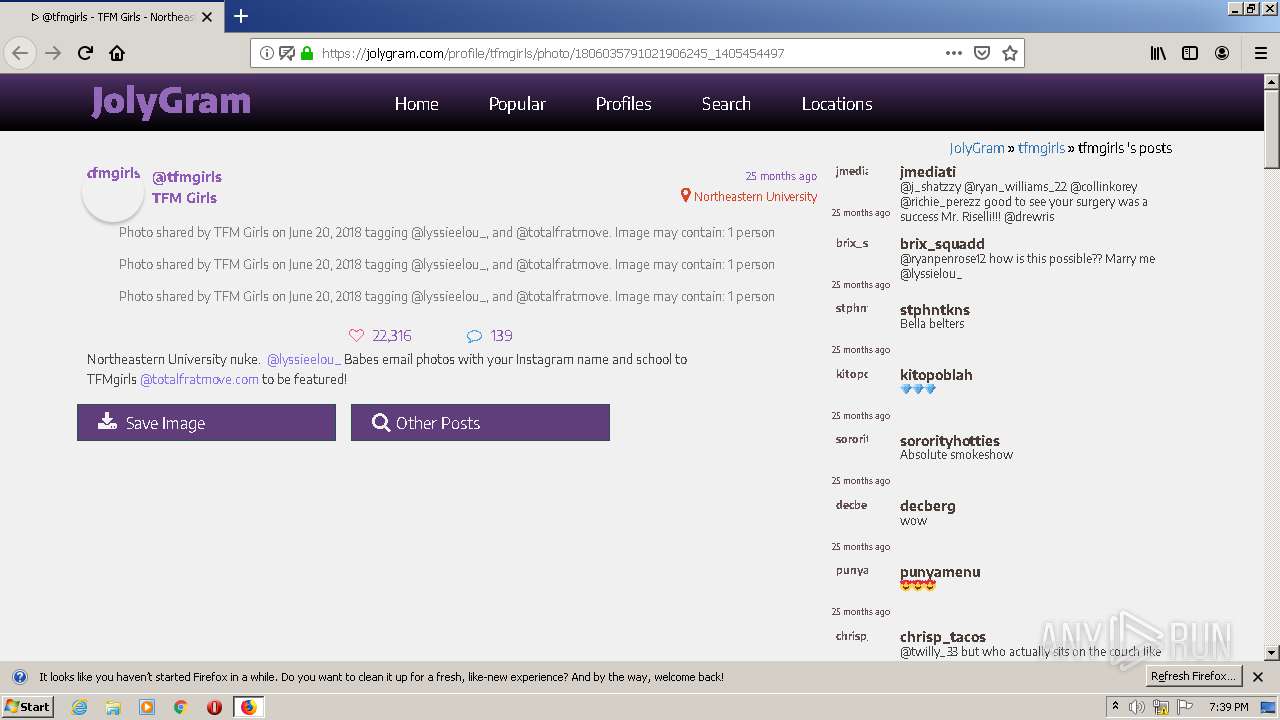This screenshot has height=720, width=1280.
Task: Open the Home menu item
Action: (416, 104)
